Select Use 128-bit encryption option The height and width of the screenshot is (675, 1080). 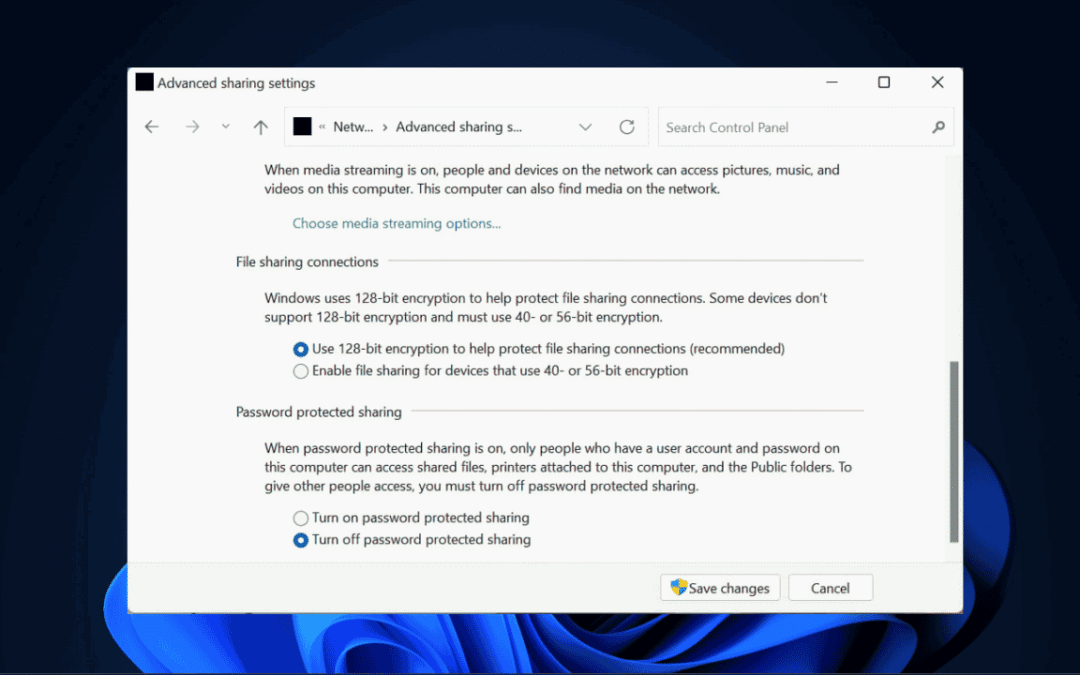click(x=300, y=349)
